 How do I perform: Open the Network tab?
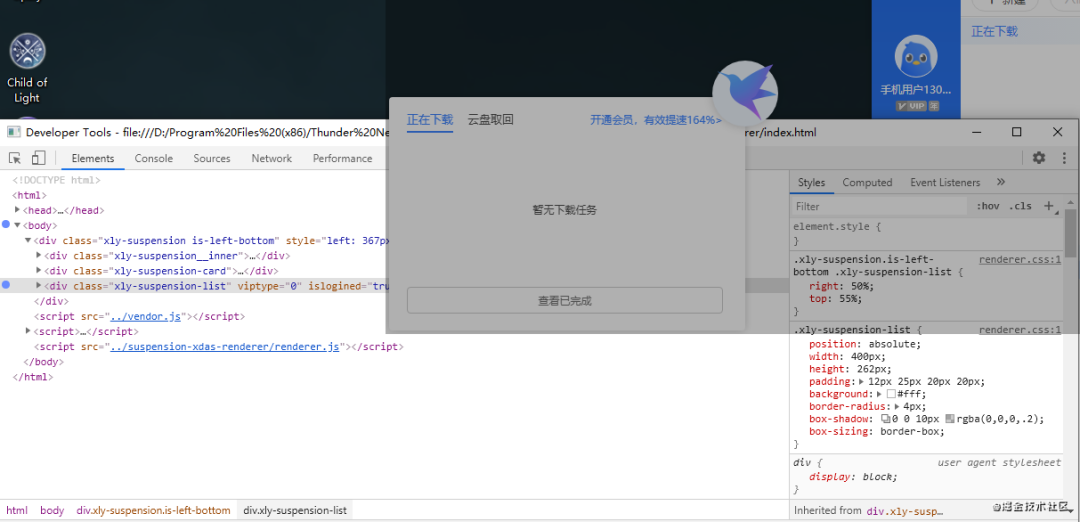tap(271, 158)
